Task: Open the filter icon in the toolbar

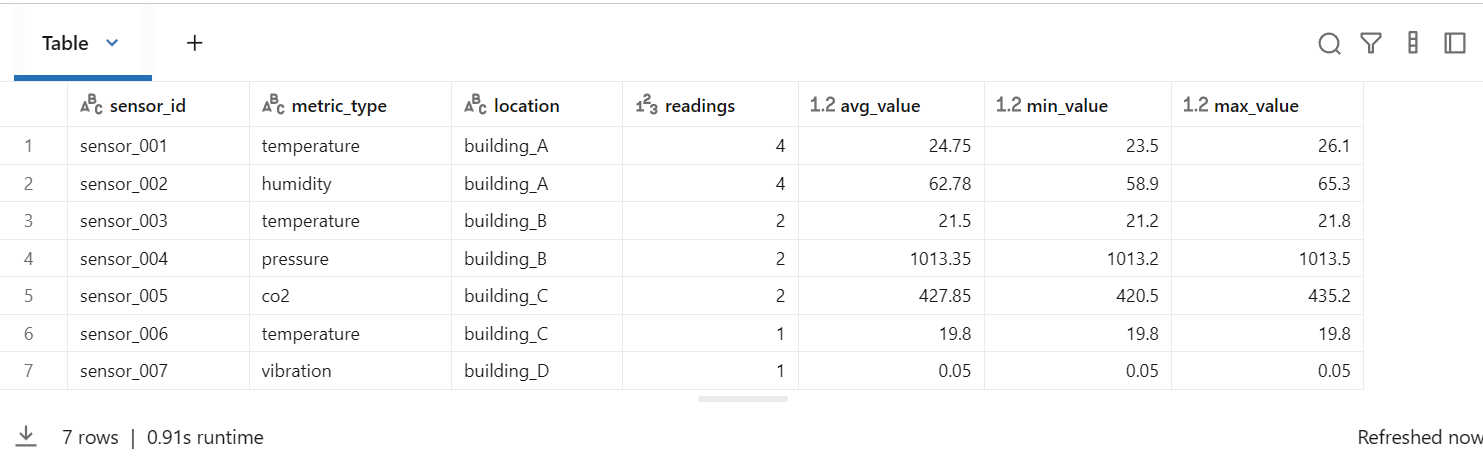Action: pos(1370,44)
